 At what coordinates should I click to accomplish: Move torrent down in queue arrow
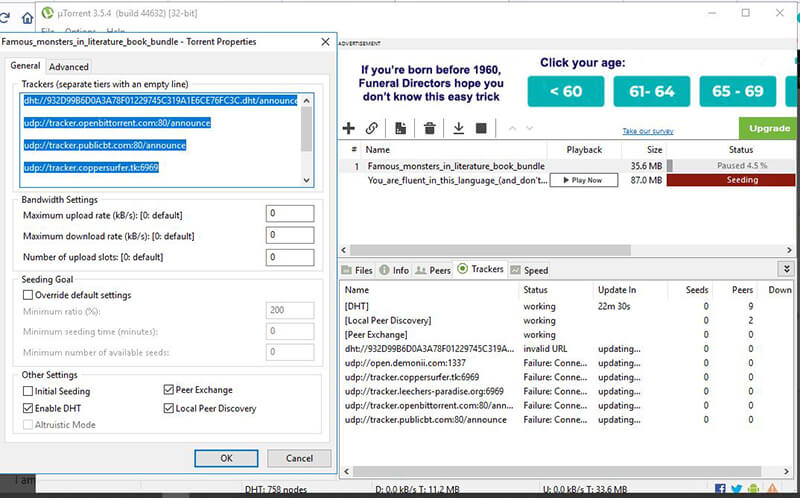[x=530, y=128]
